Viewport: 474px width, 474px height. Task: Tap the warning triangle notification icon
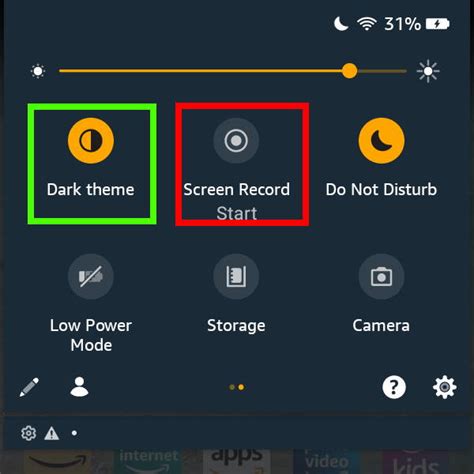pos(52,433)
